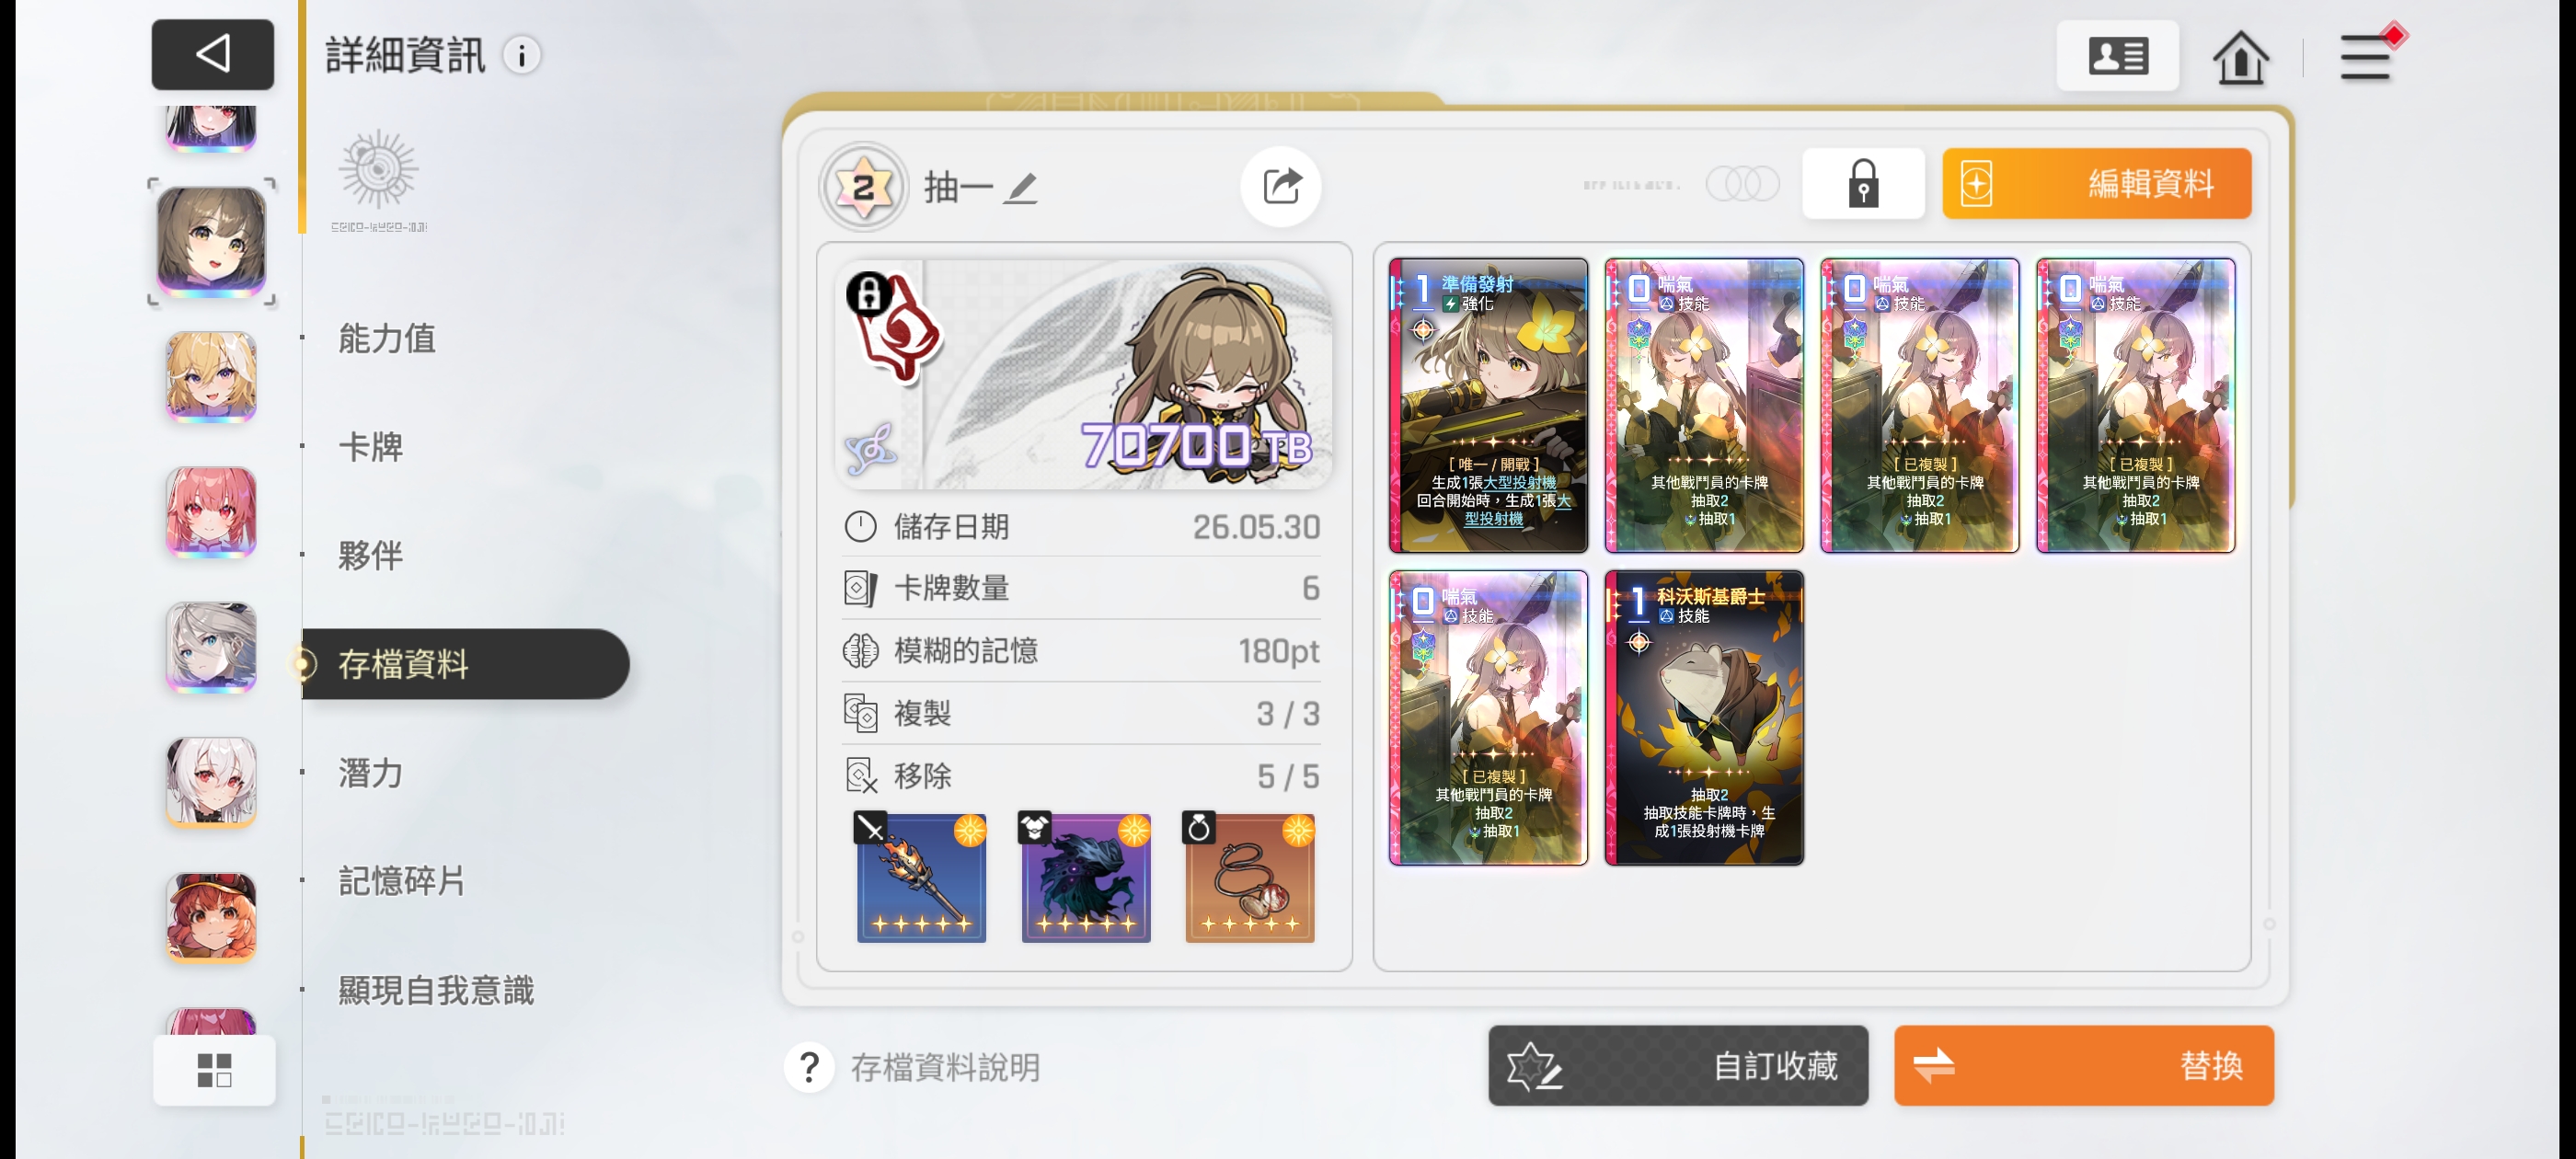Click the 移除 5 / 5 row
Screen dimensions: 2576x1159
pos(1082,776)
